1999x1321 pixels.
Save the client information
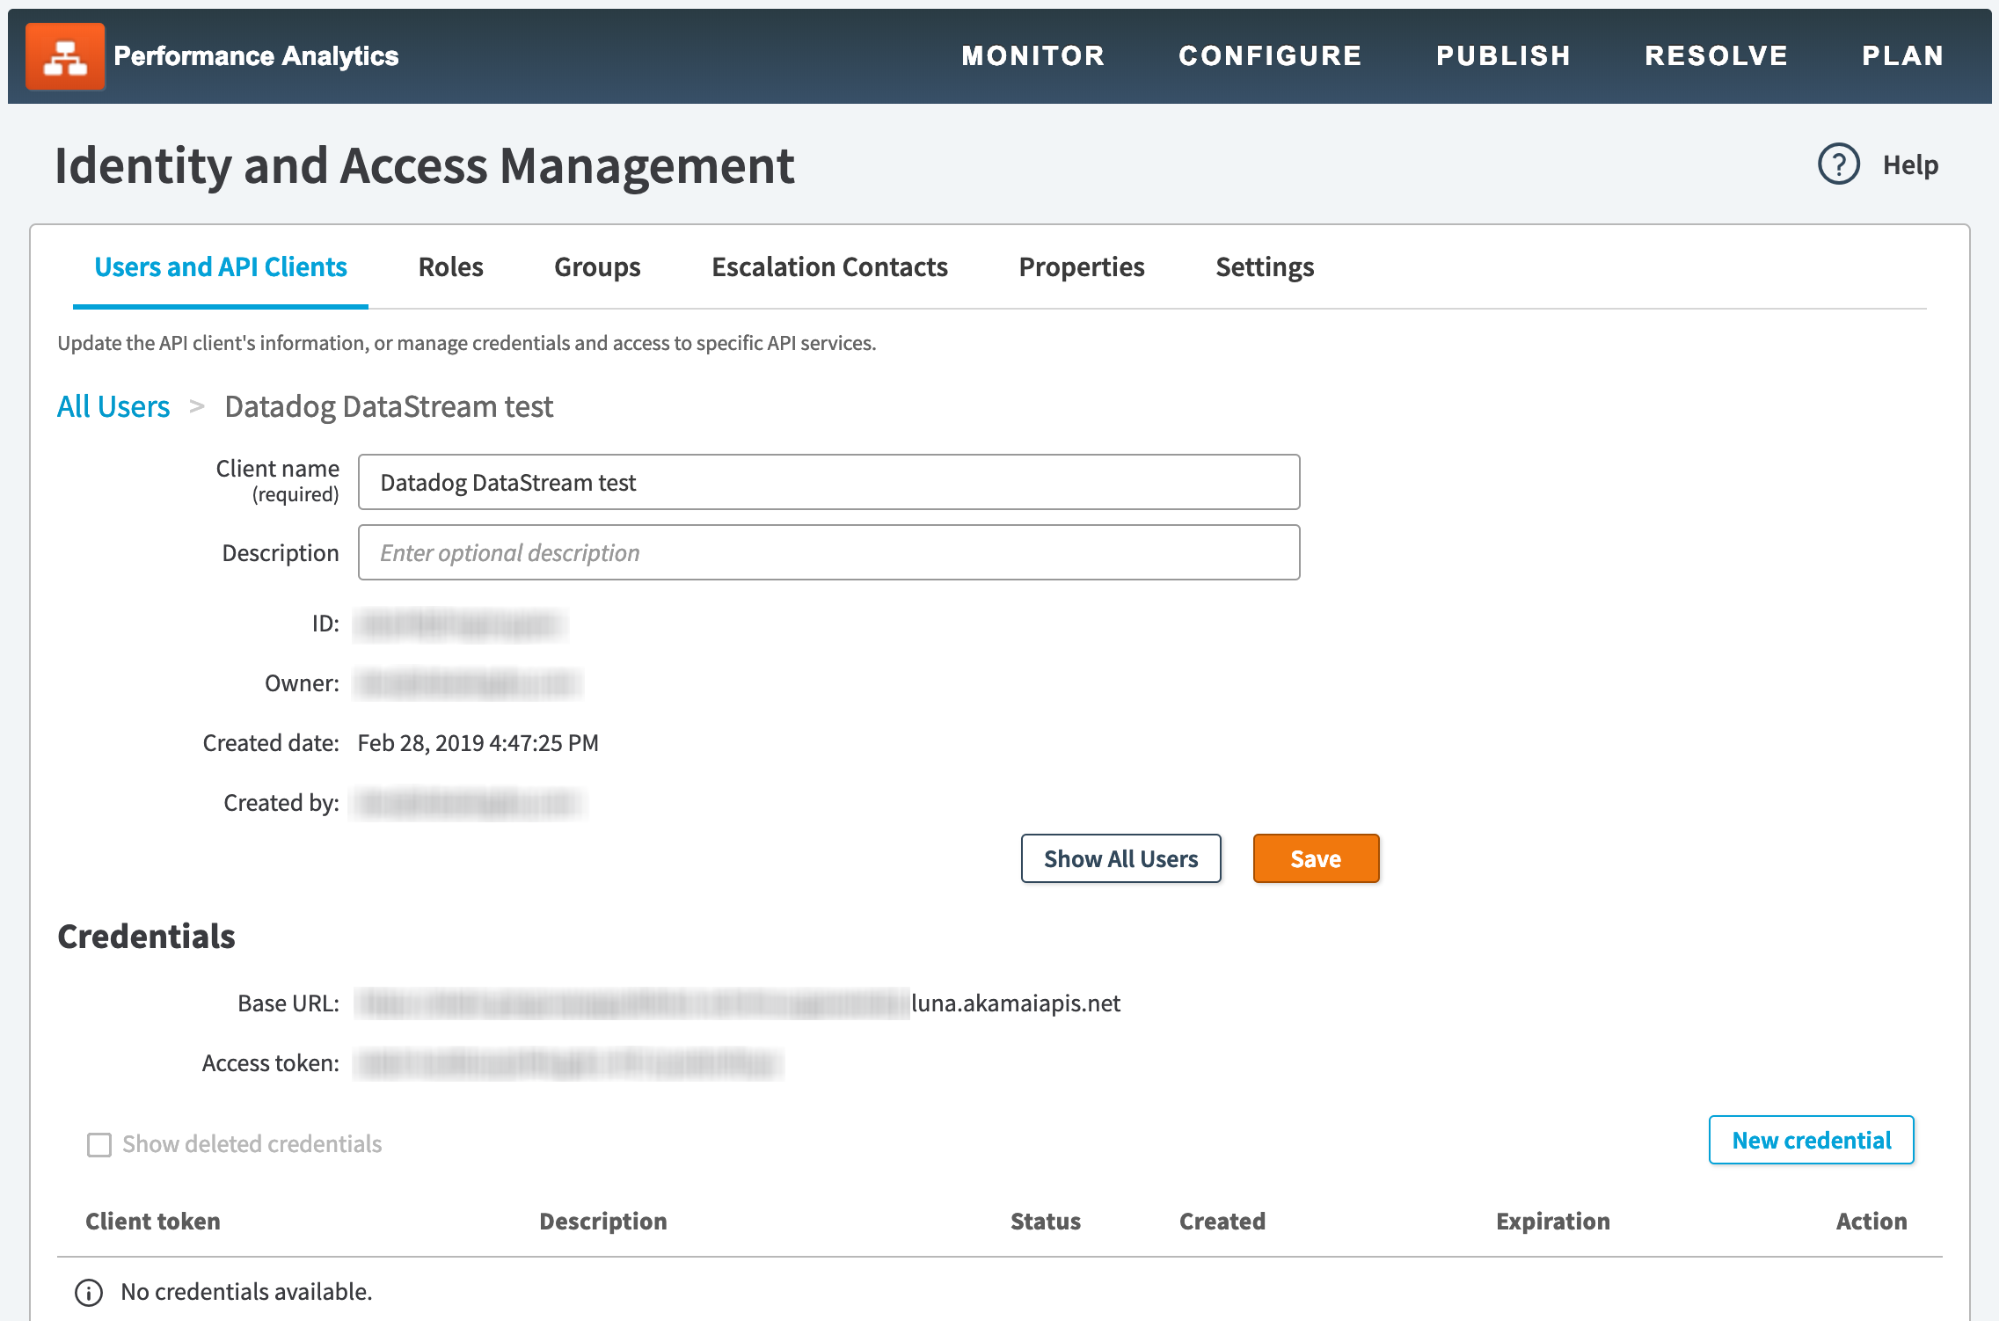[1315, 858]
